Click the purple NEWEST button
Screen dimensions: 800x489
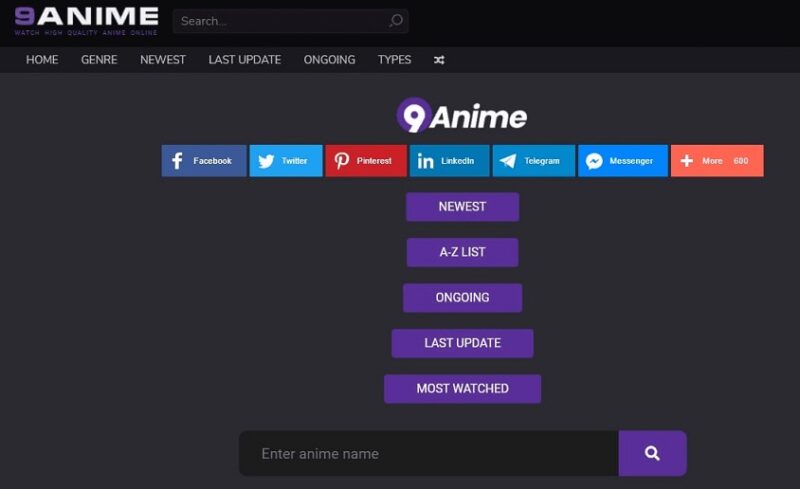[462, 207]
